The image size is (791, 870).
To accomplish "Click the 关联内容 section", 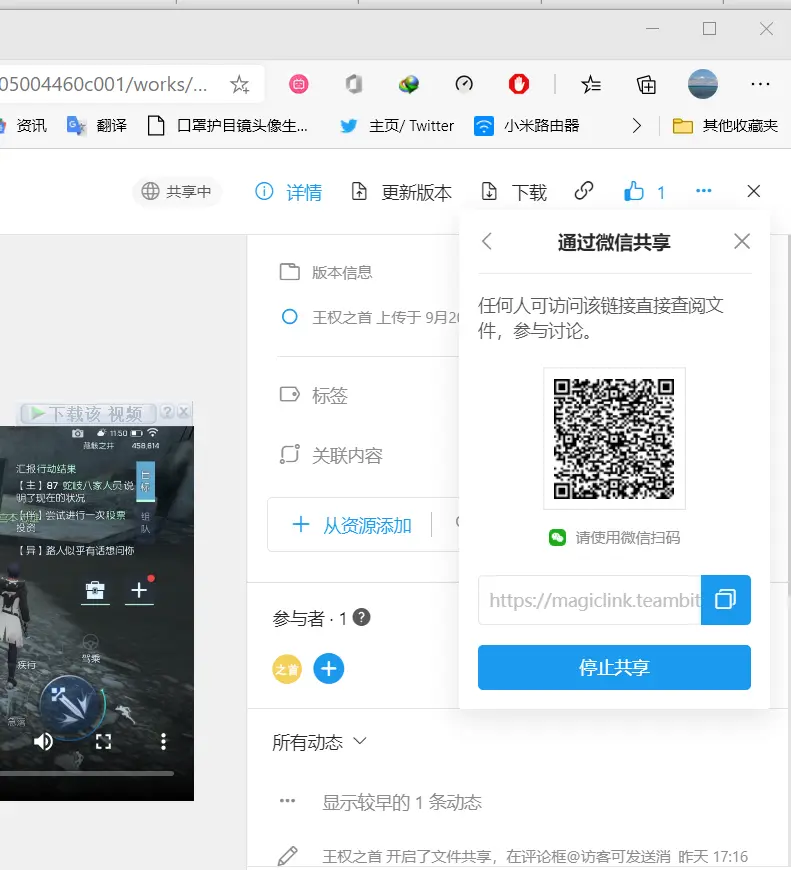I will [331, 456].
